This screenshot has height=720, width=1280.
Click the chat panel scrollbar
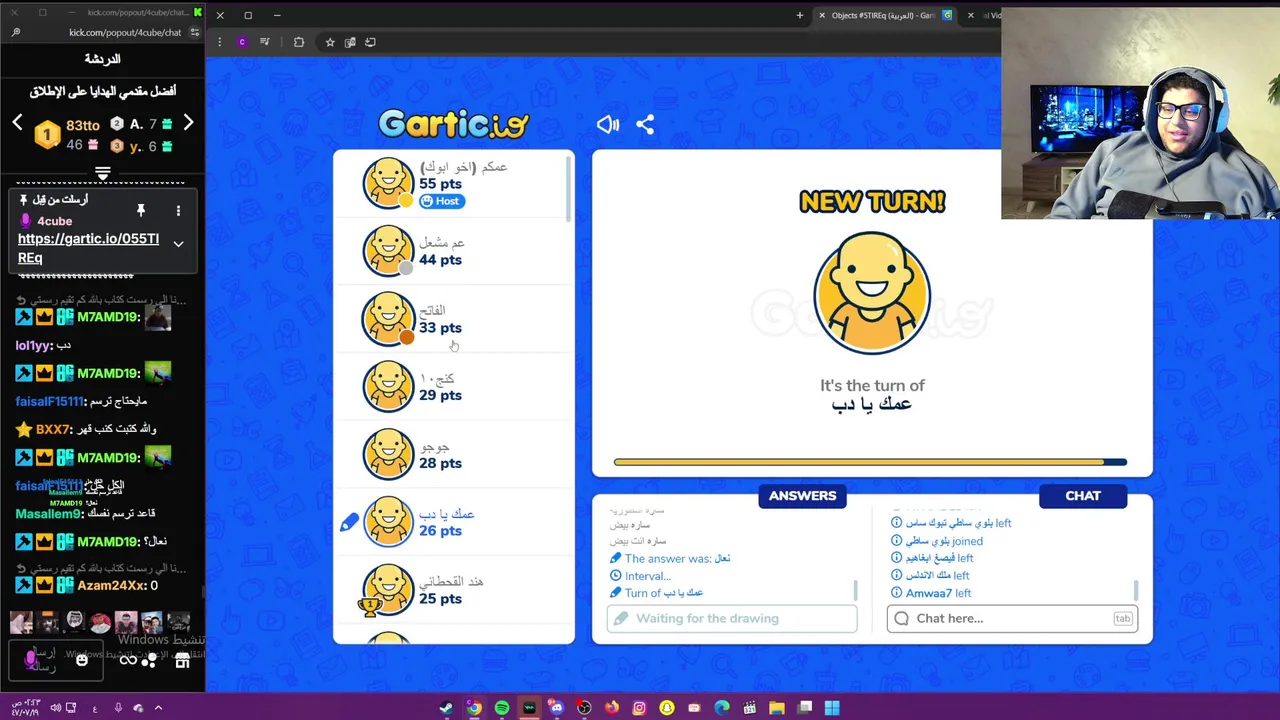click(x=1136, y=591)
